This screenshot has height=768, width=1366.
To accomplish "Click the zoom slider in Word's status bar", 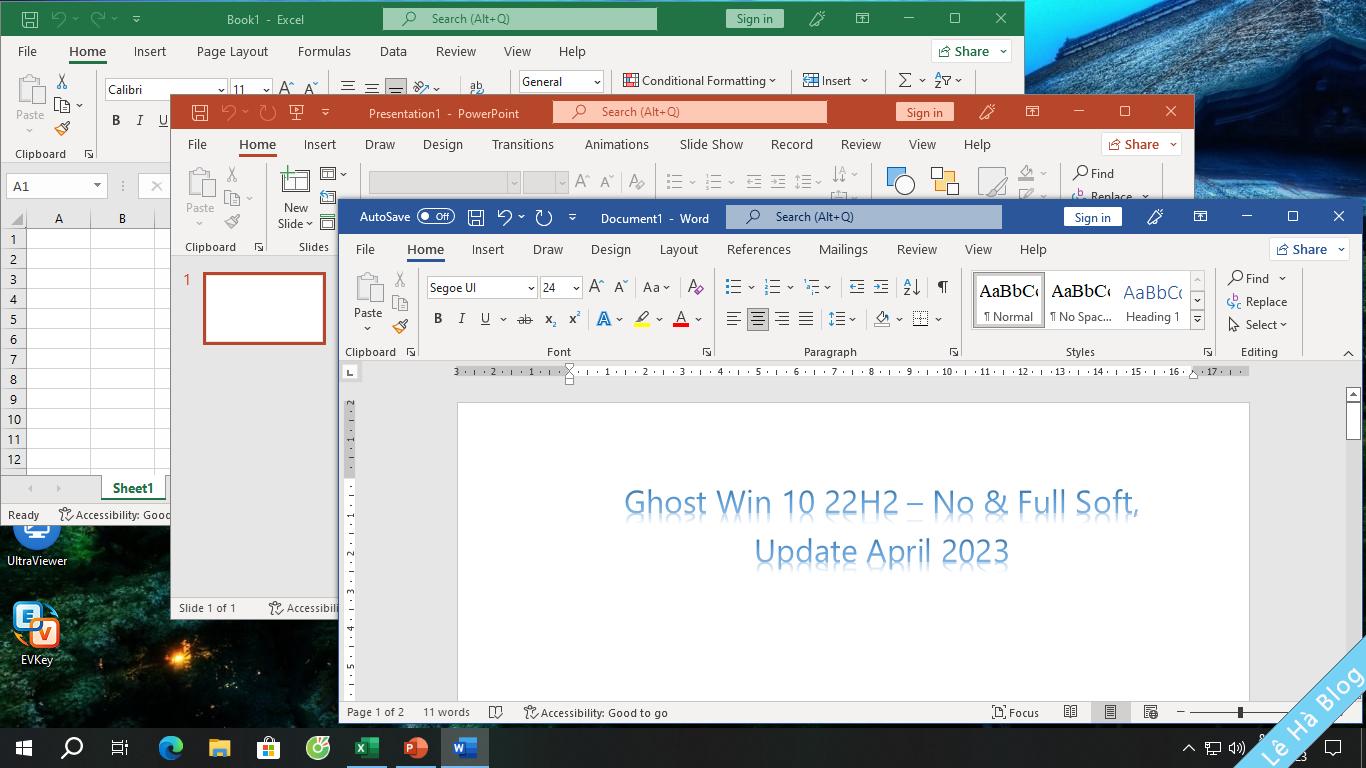I will tap(1240, 713).
